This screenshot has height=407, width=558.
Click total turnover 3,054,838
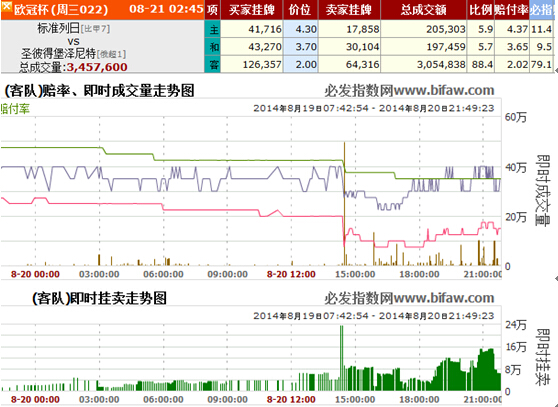tap(441, 65)
